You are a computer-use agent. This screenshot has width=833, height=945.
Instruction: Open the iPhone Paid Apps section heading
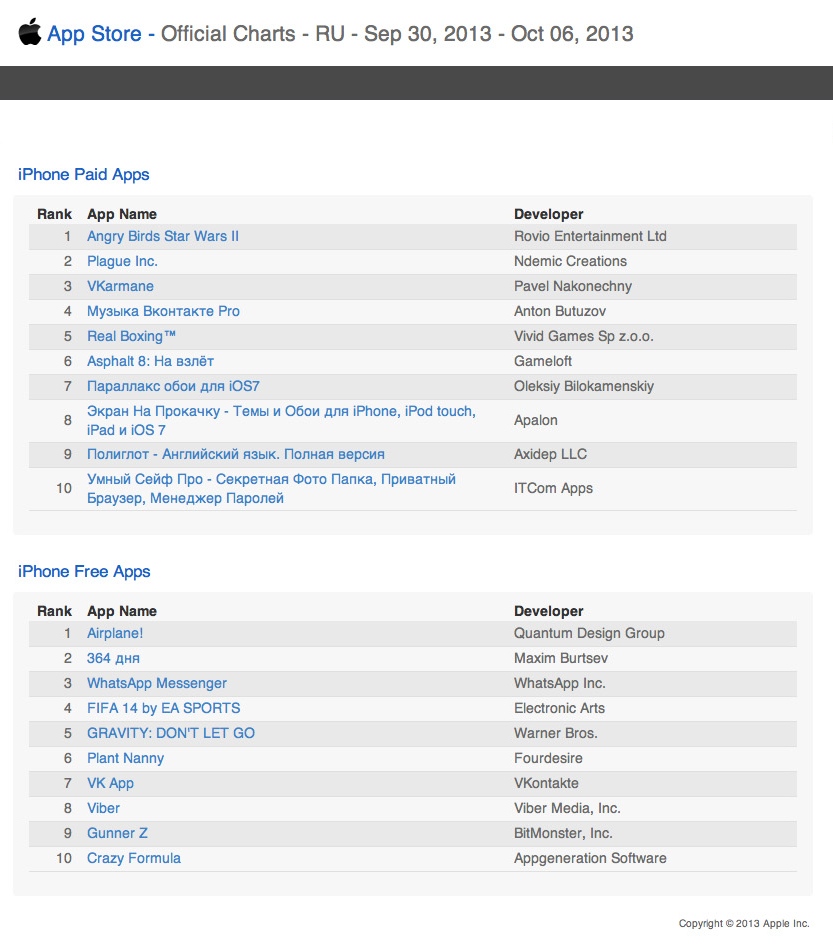84,175
